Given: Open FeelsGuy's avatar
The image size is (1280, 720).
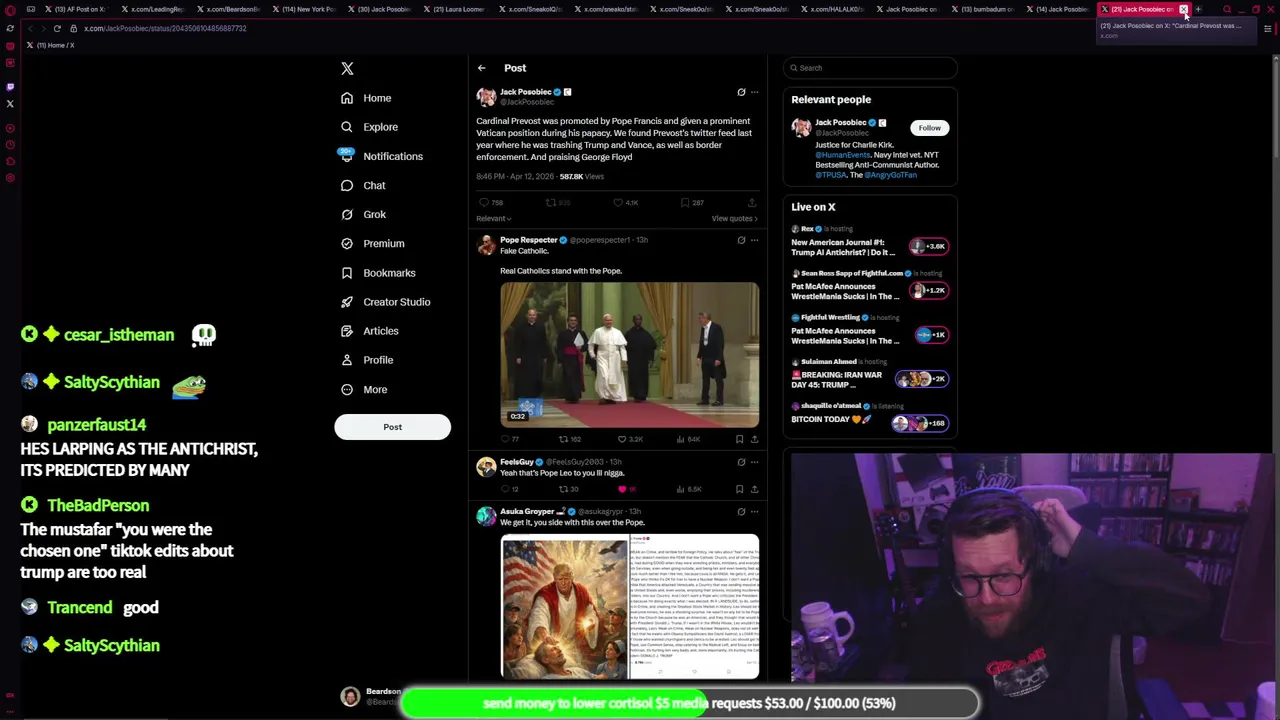Looking at the screenshot, I should point(486,467).
